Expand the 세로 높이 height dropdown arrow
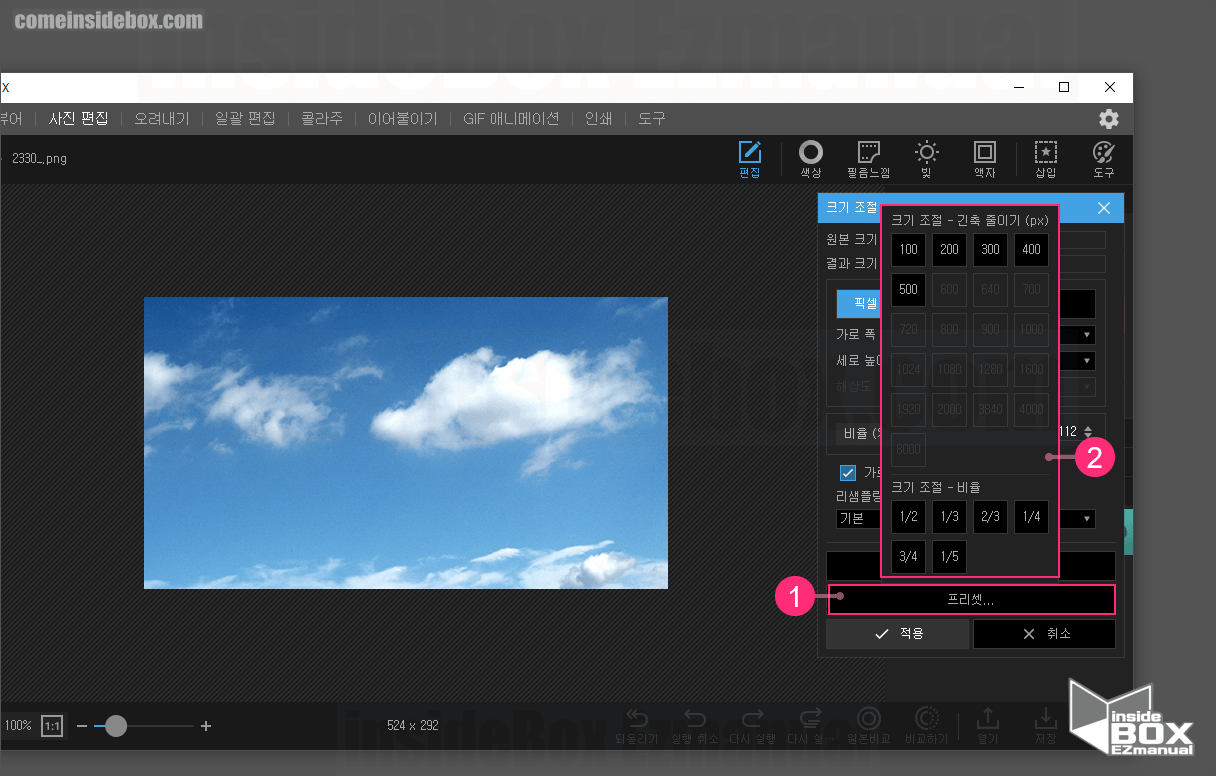 click(x=1087, y=361)
